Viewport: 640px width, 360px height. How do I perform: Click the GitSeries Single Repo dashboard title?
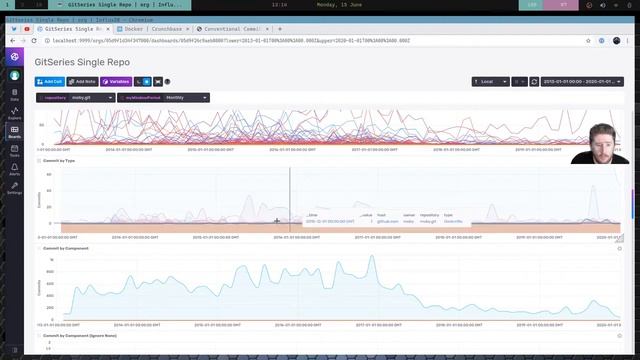82,62
